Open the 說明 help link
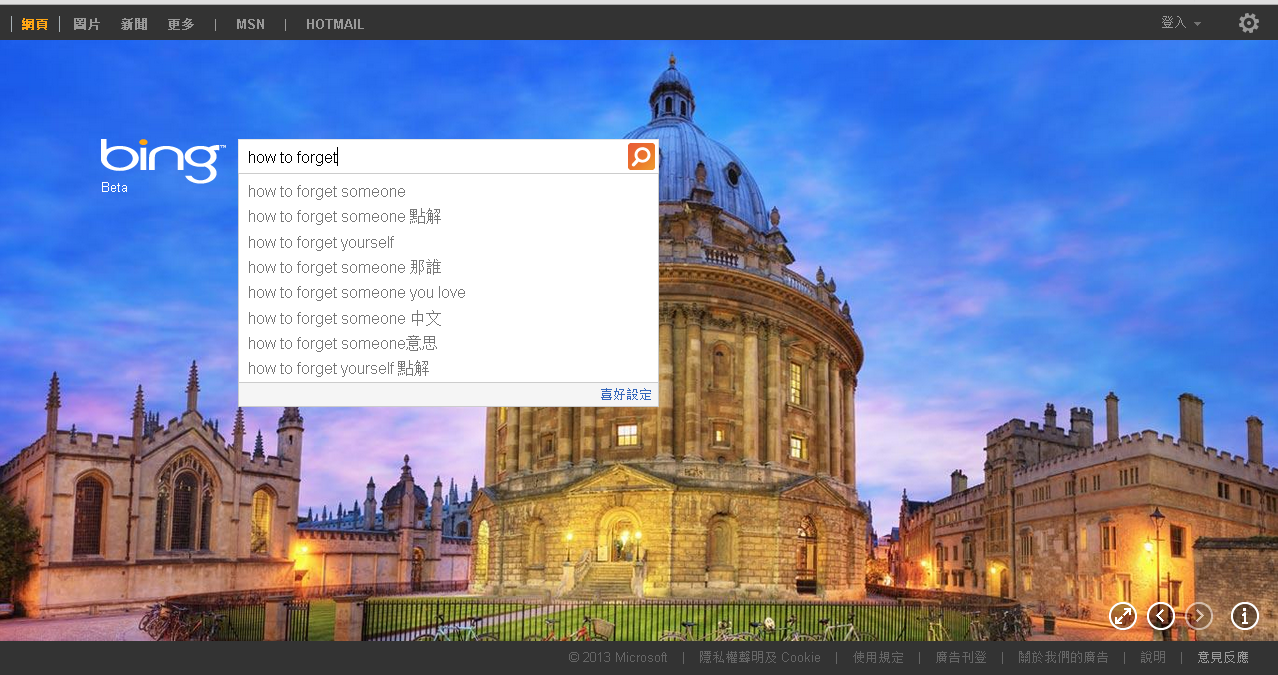Viewport: 1278px width, 675px height. [1153, 657]
